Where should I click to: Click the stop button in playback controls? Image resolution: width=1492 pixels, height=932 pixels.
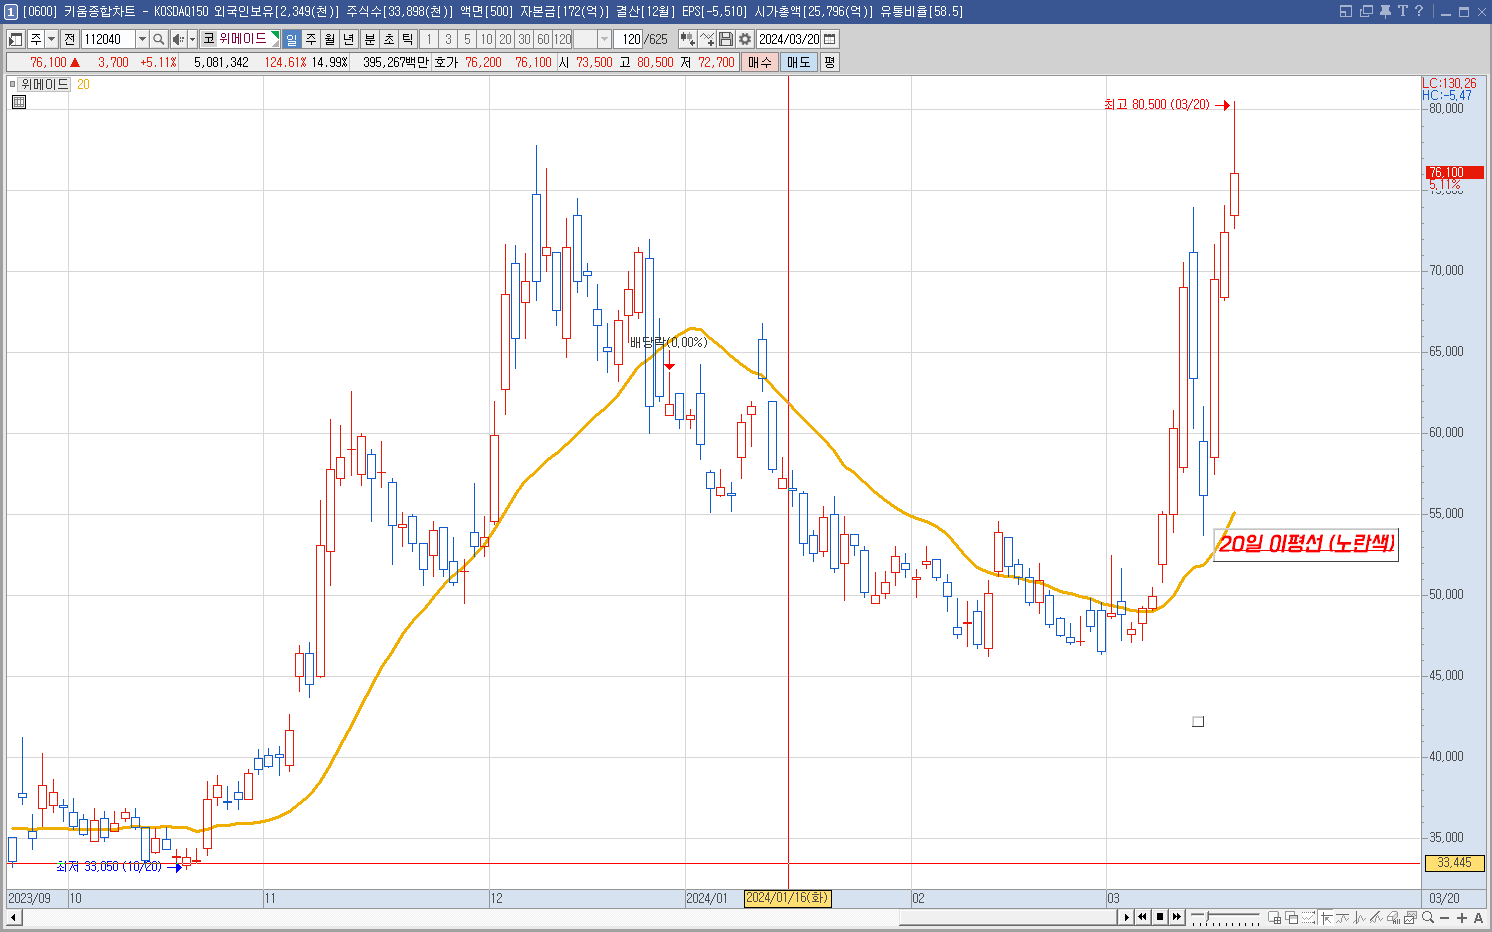[1160, 917]
